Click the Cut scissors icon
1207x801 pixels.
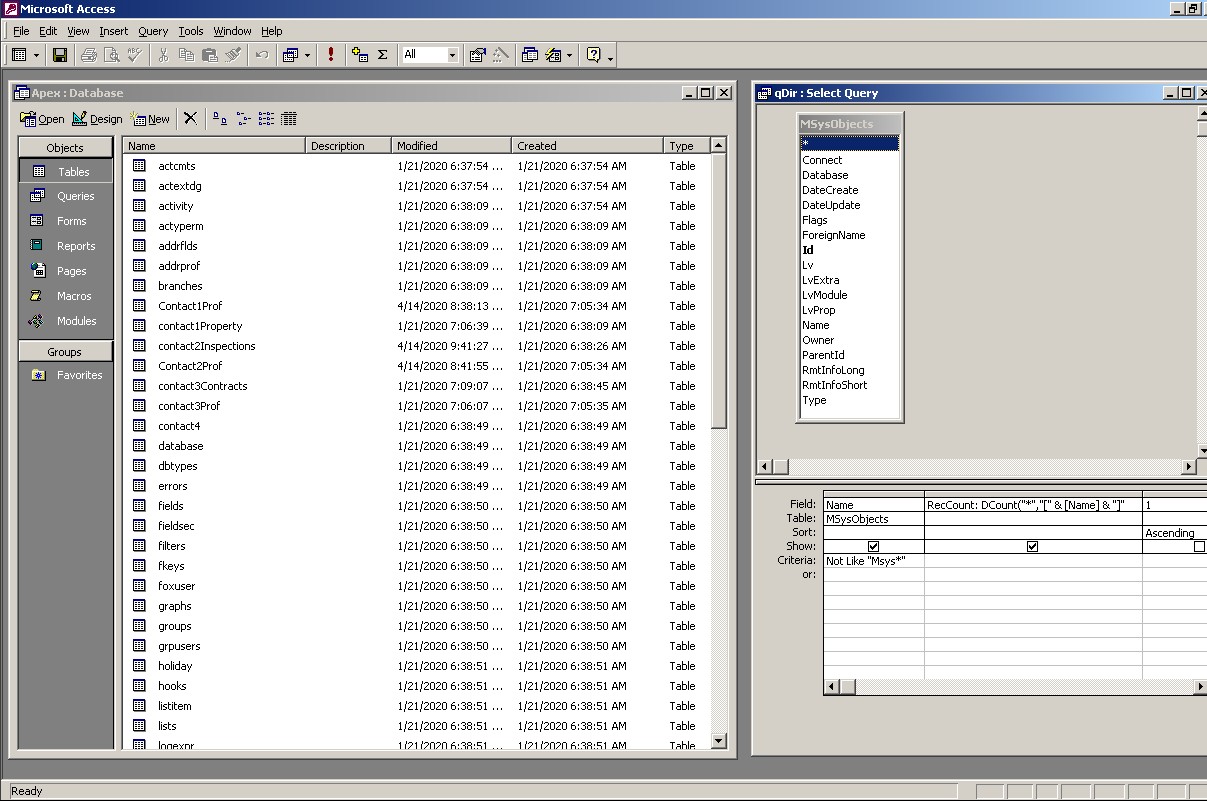[x=163, y=55]
